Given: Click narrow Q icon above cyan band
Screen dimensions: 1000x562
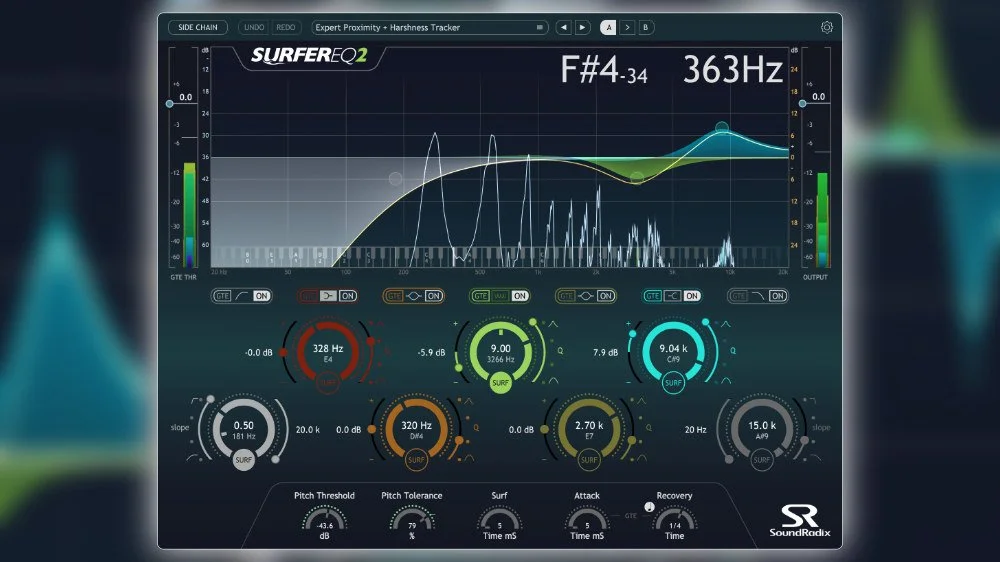Looking at the screenshot, I should click(x=726, y=324).
